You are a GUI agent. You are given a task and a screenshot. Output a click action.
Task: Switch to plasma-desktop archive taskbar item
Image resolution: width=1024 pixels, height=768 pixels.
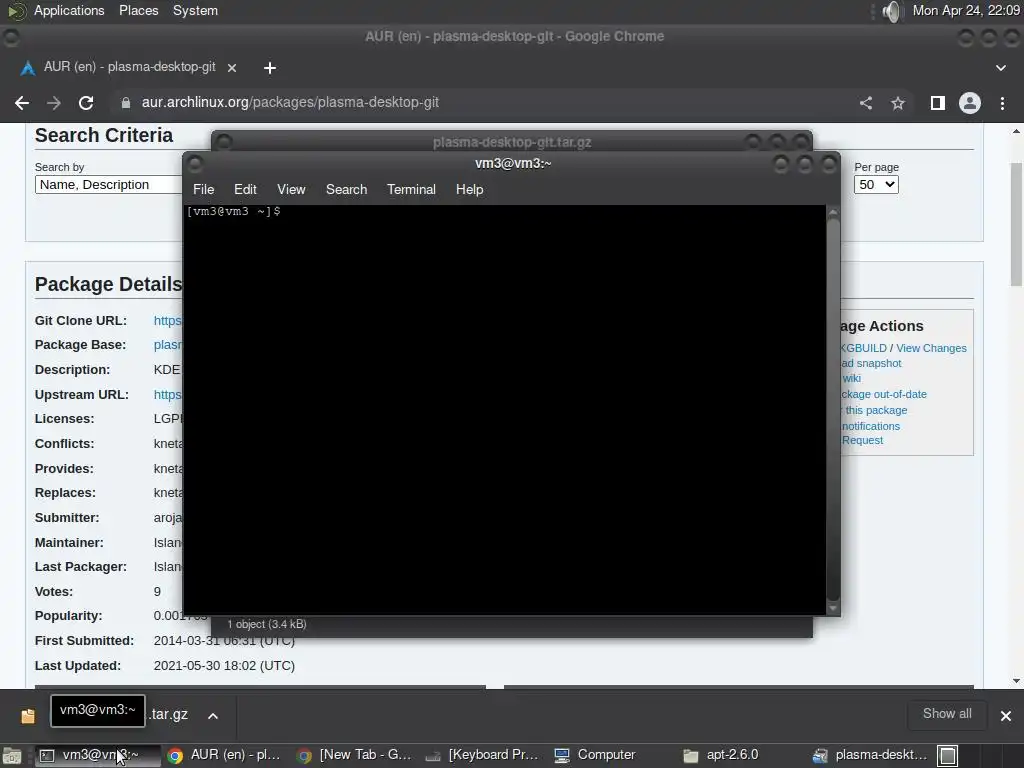click(x=871, y=755)
